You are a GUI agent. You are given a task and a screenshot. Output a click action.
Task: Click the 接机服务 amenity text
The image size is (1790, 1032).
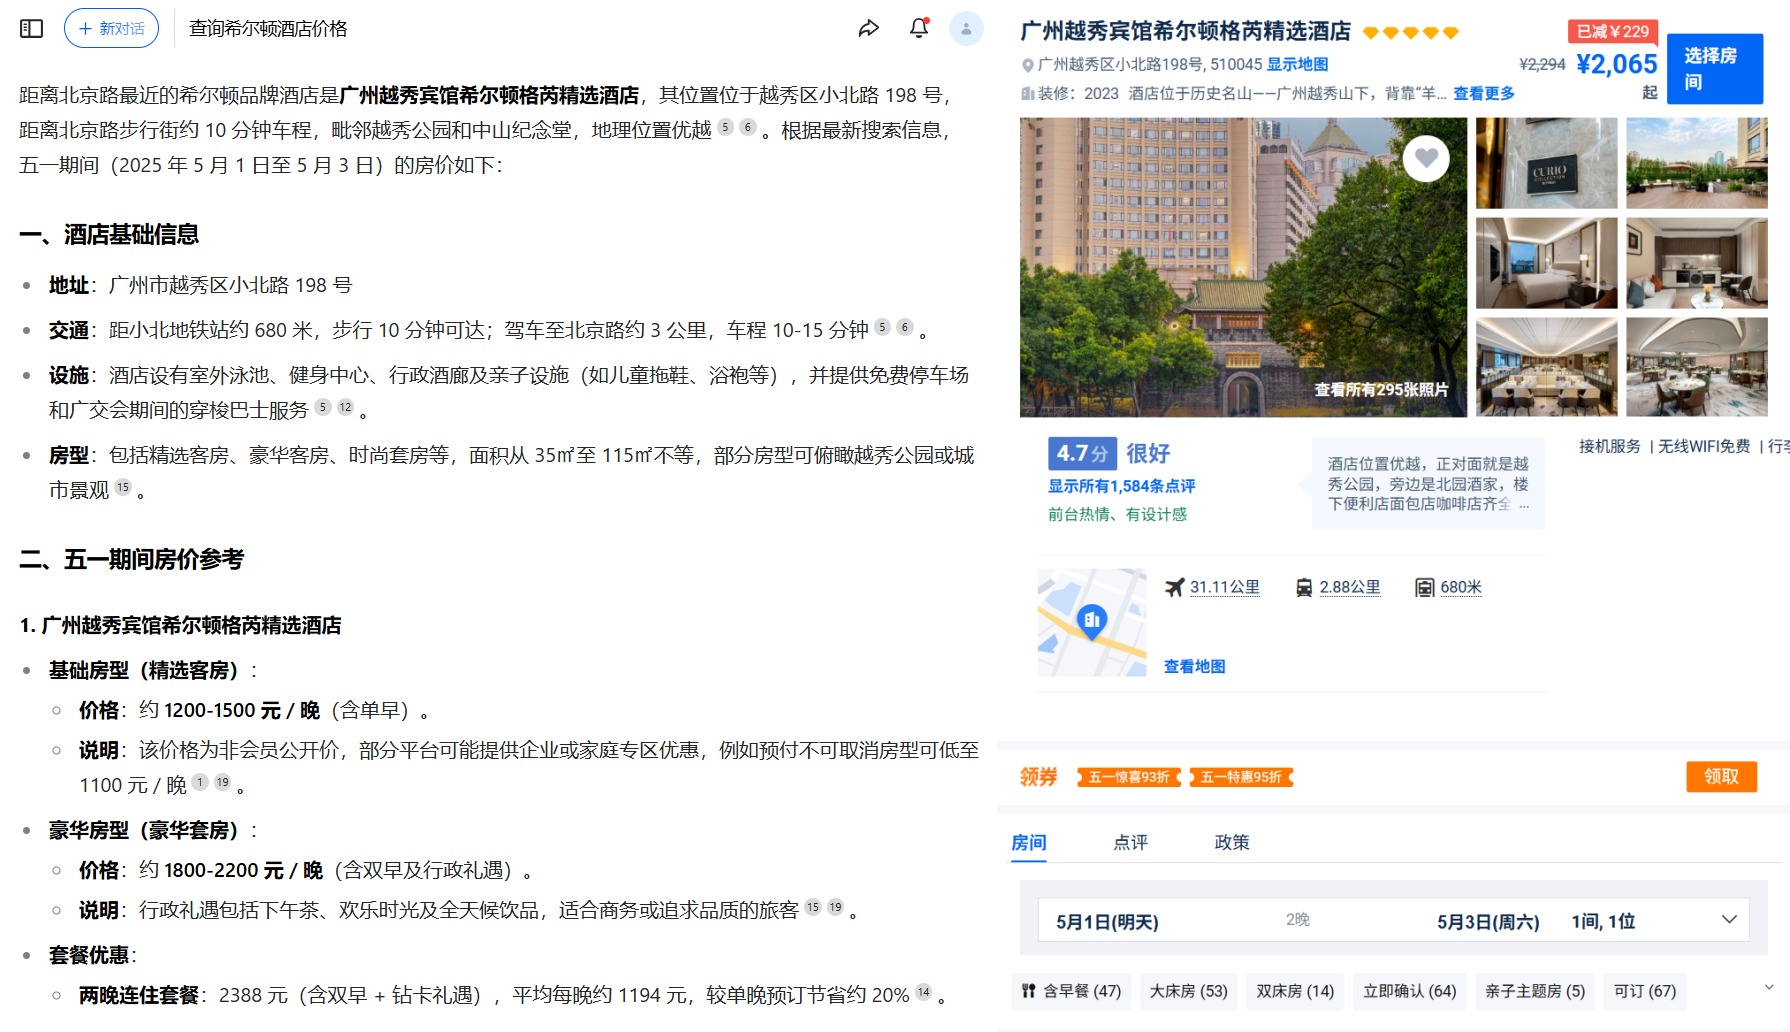pos(1610,446)
